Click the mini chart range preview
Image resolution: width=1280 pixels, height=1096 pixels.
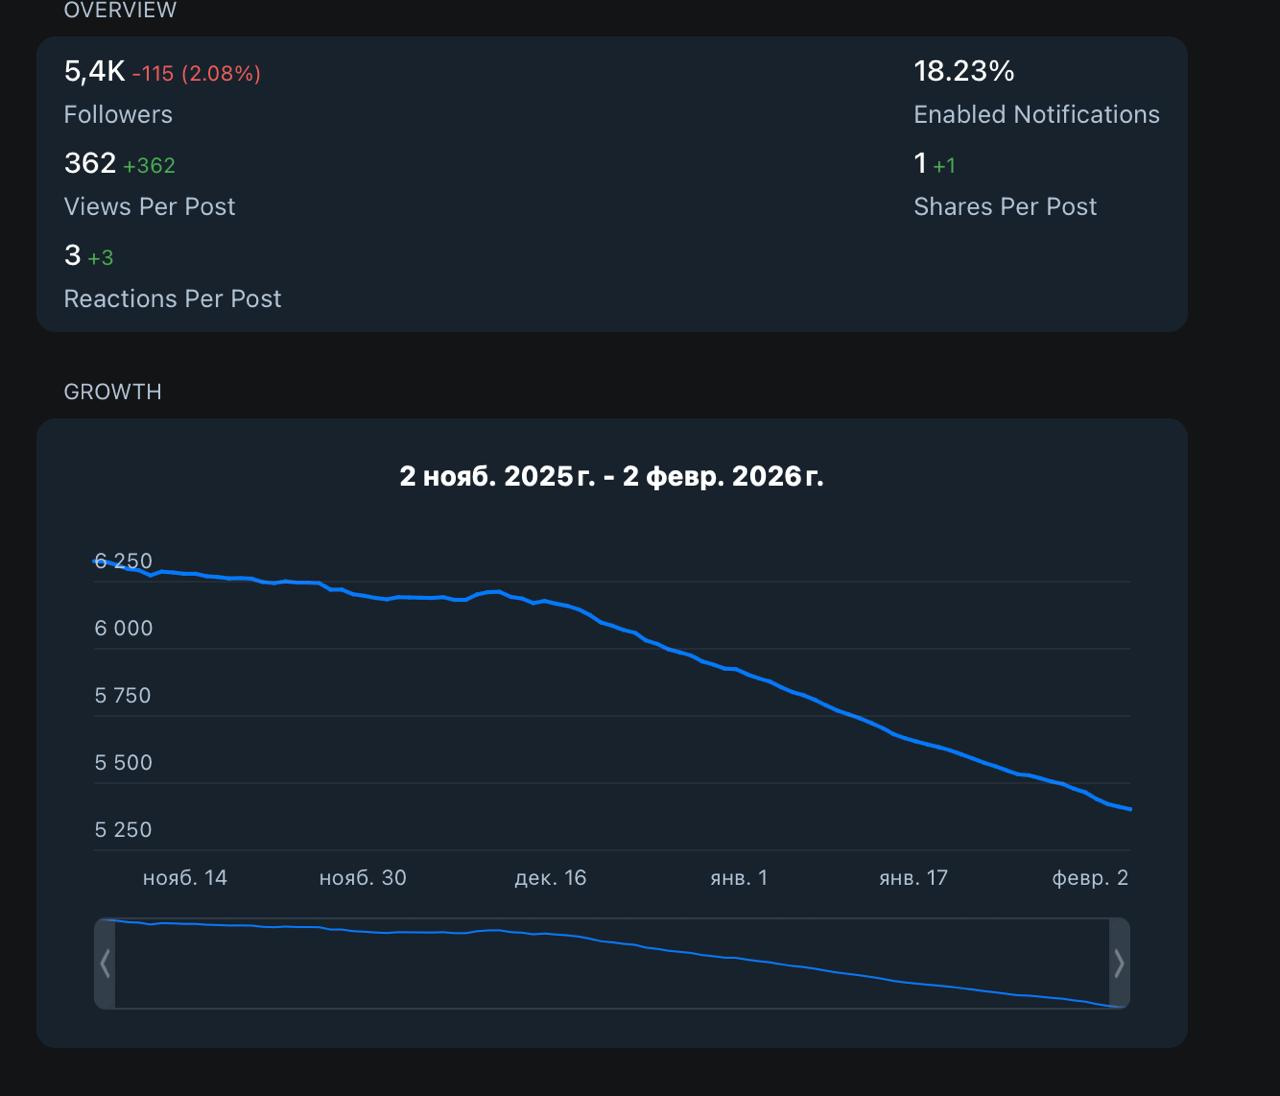612,963
